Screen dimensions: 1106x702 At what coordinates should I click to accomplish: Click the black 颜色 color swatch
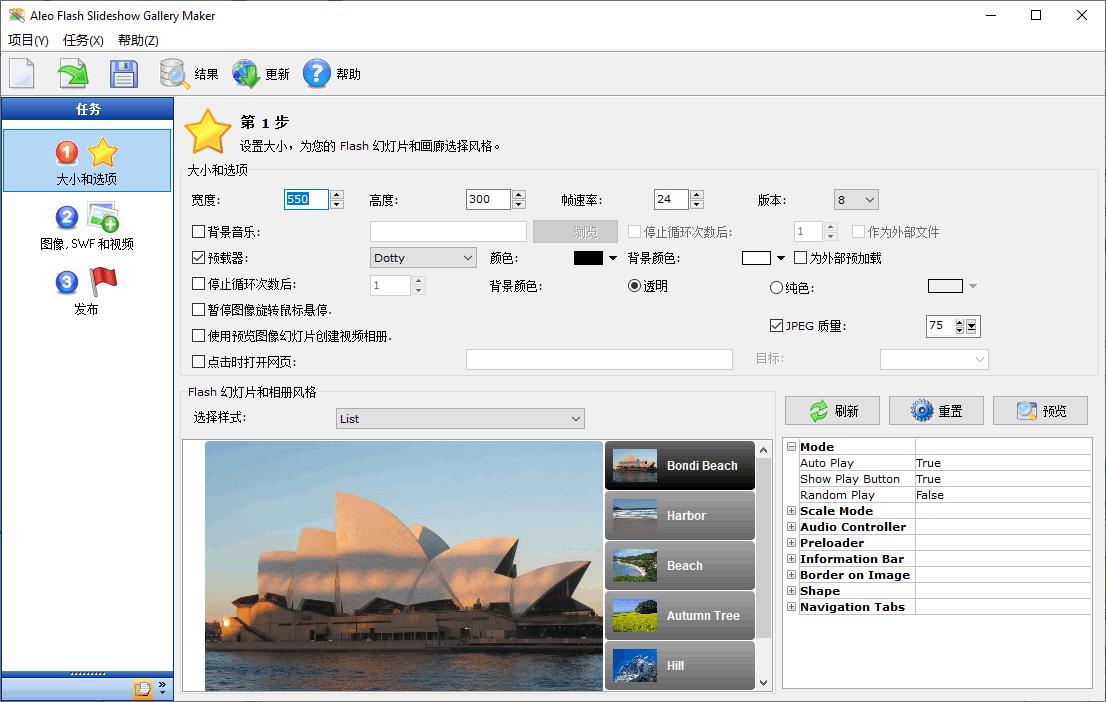(588, 258)
